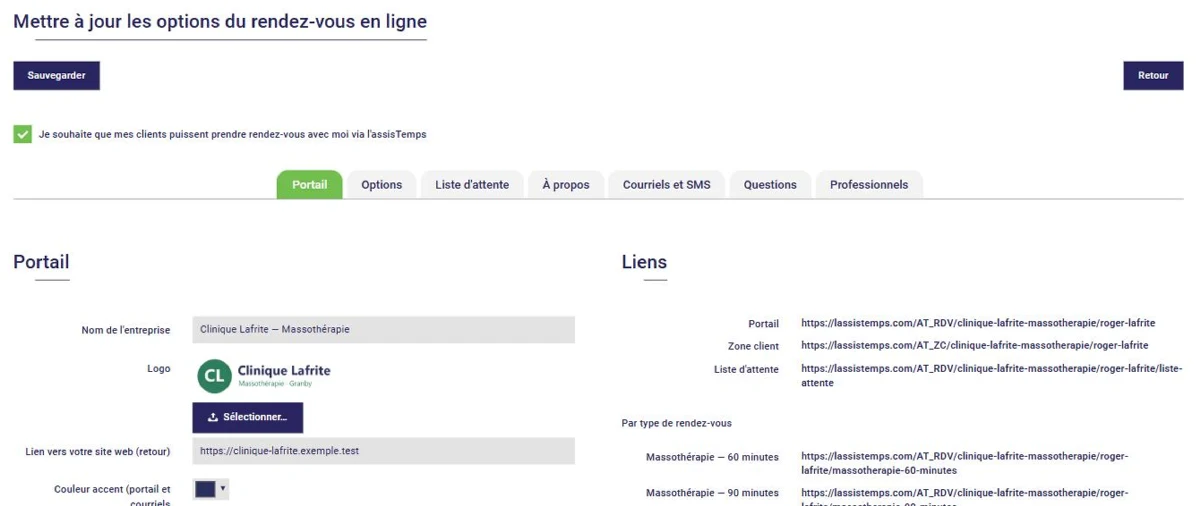
Task: Edit the website return link field
Action: (384, 451)
